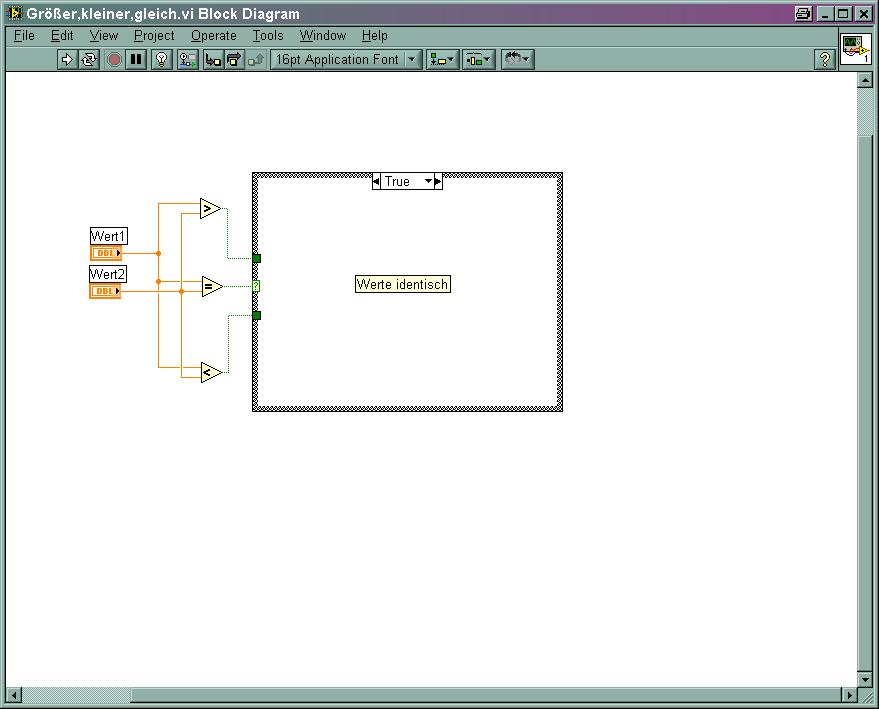Open Context Help question mark button
879x709 pixels.
[824, 59]
